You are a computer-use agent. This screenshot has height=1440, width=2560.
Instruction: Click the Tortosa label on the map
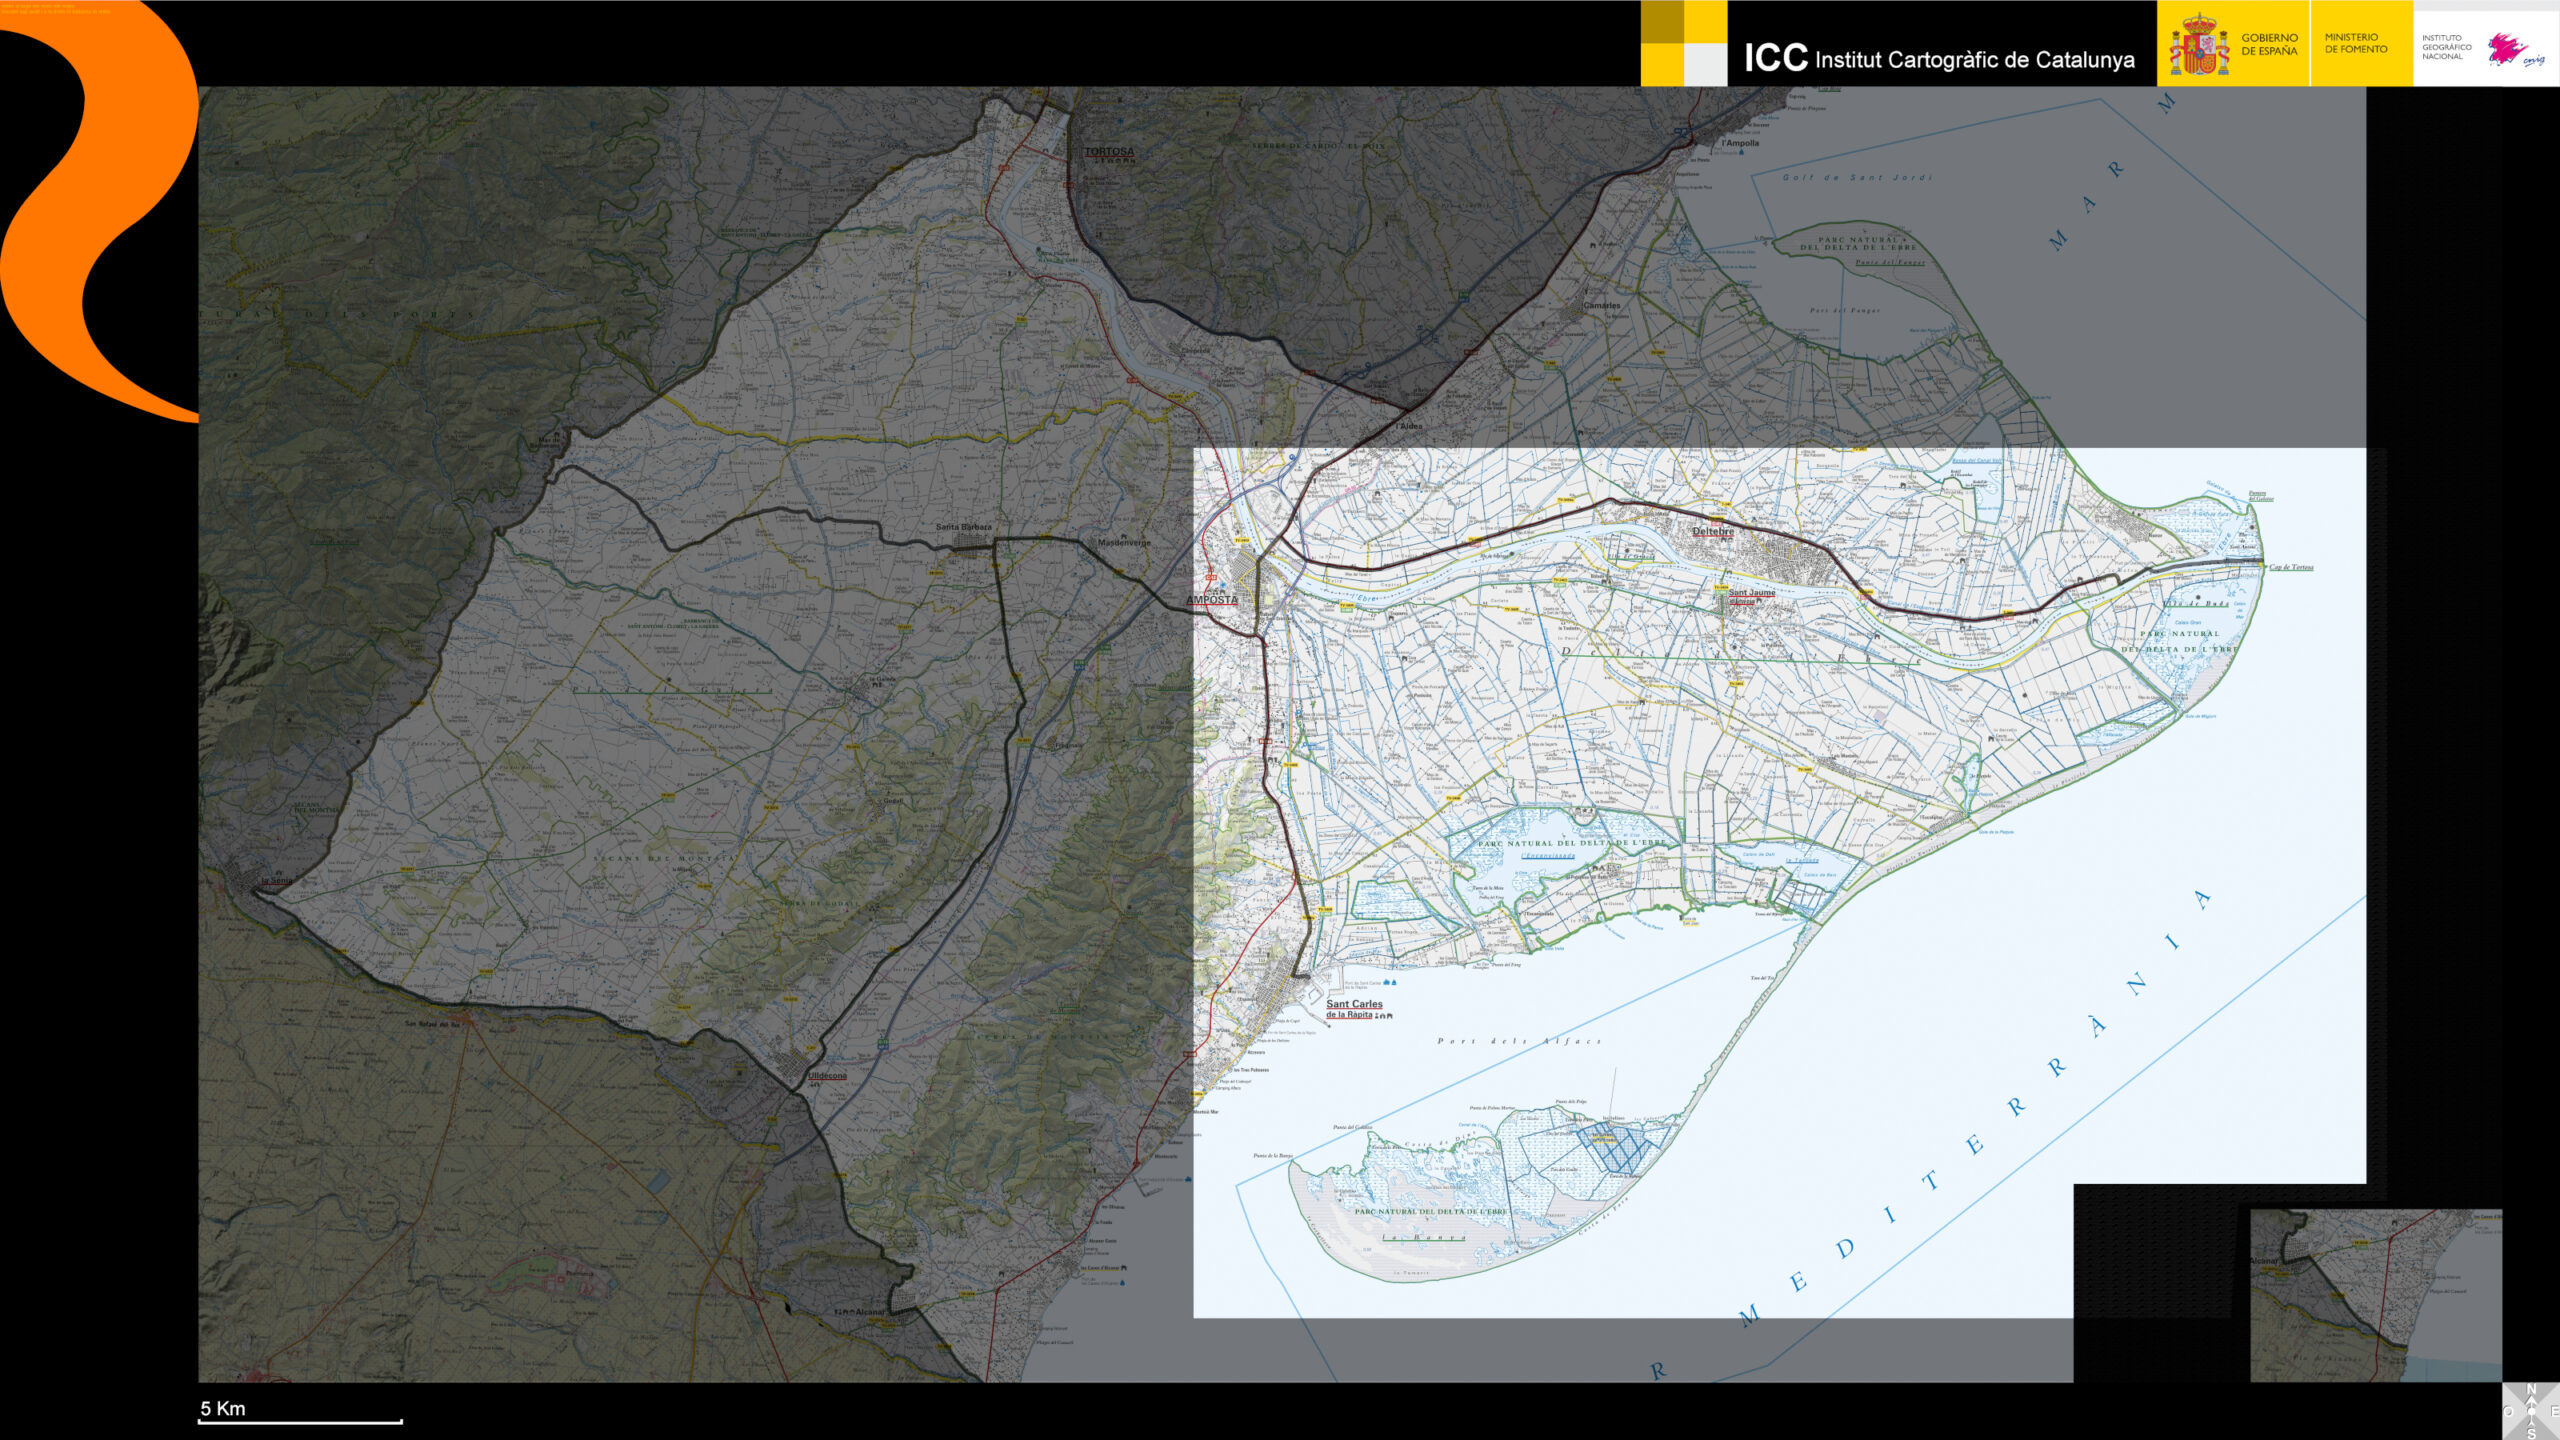point(1109,152)
